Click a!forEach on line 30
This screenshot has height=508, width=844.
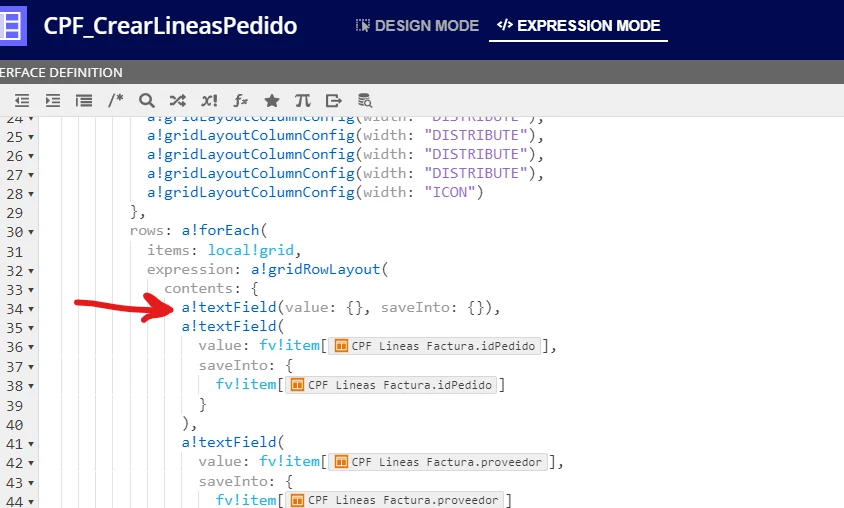220,230
